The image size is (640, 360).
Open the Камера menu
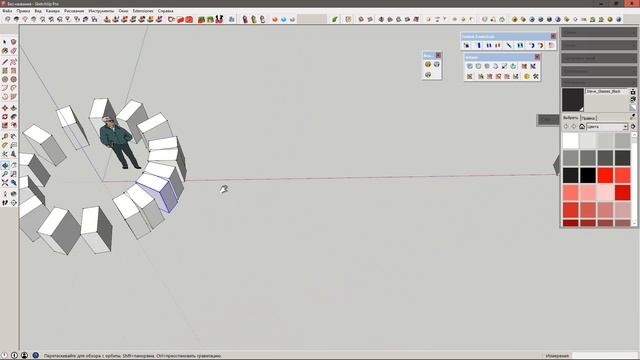click(53, 11)
